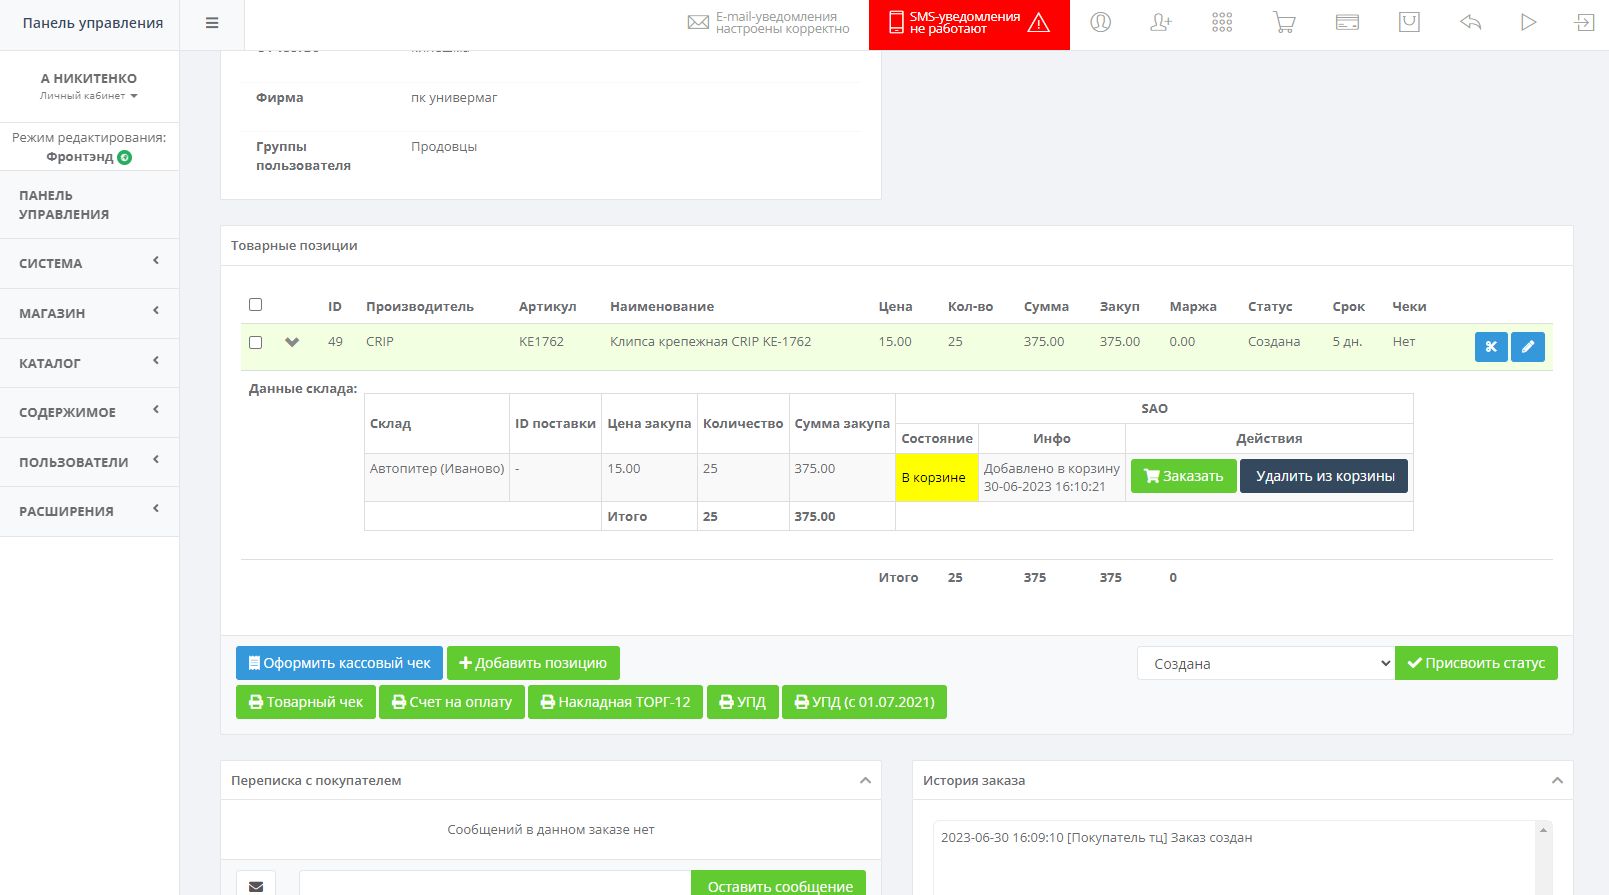Open the add user icon in header

1160,23
